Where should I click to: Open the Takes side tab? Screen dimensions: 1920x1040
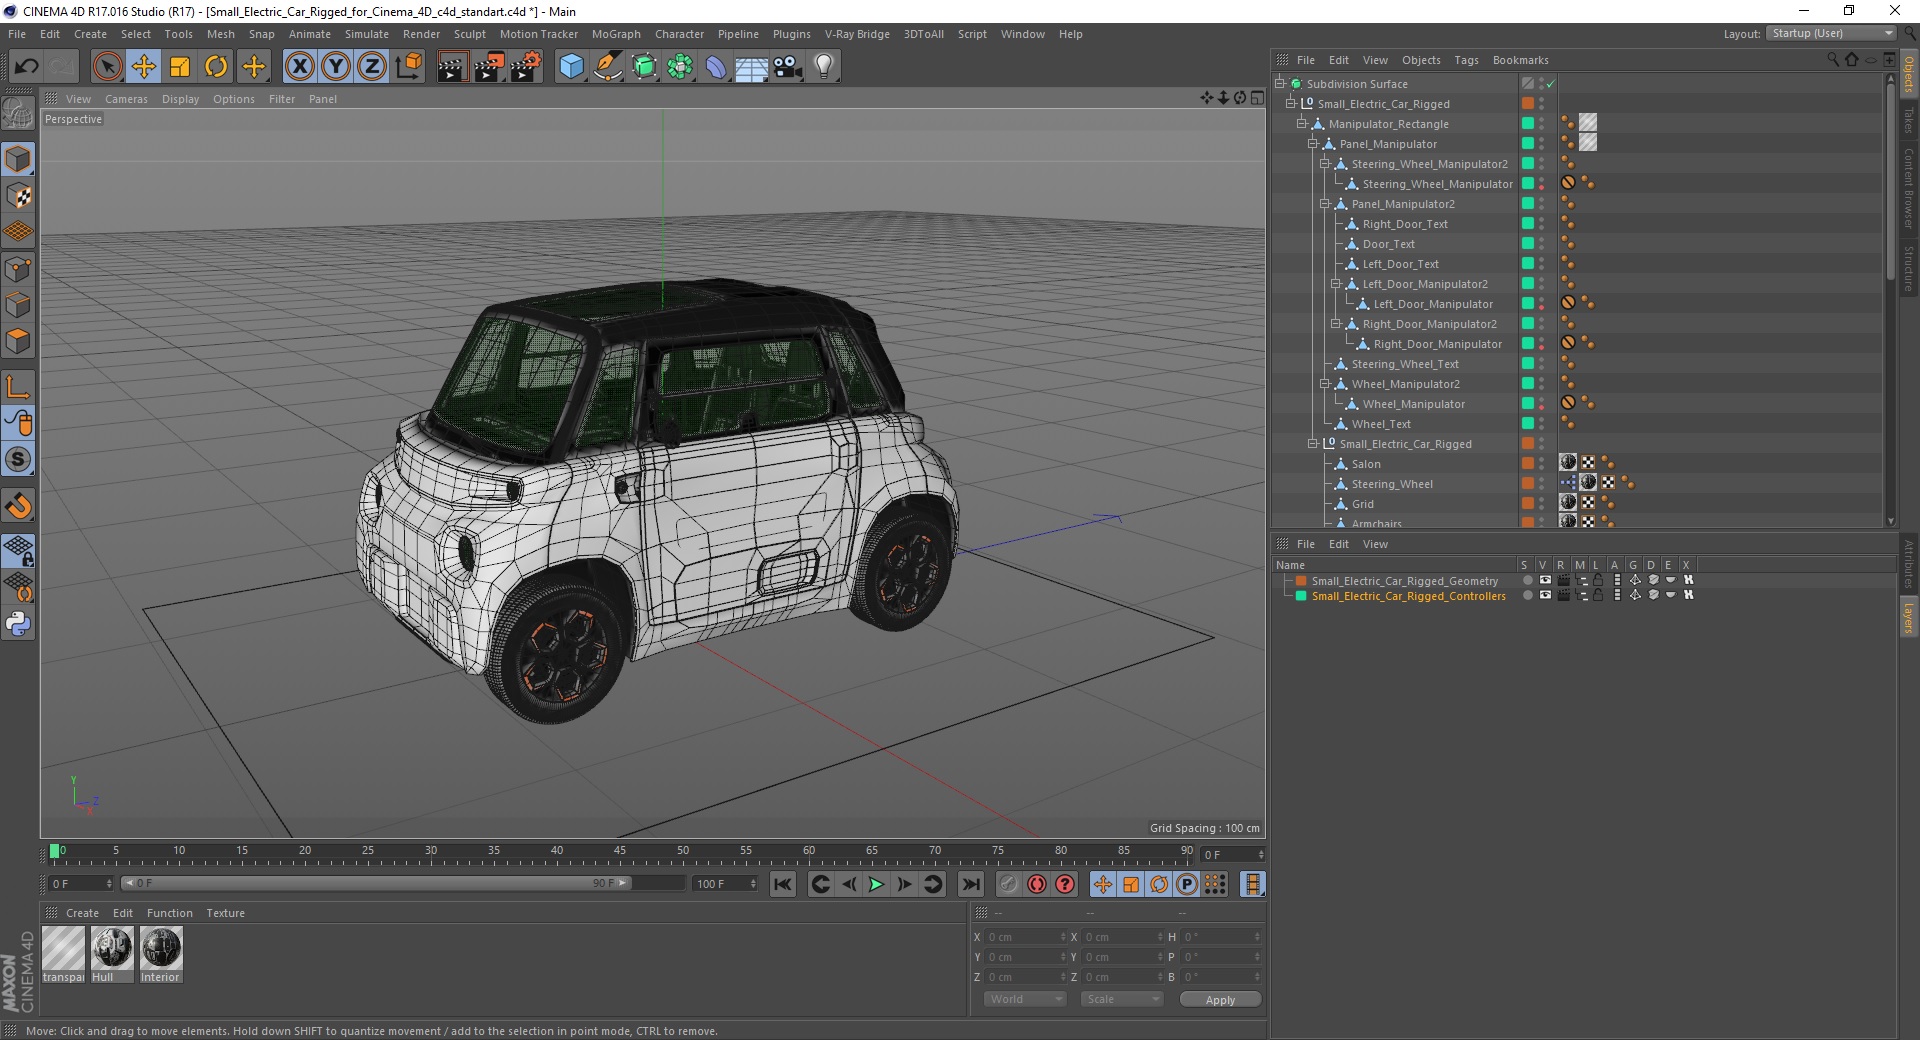1909,120
